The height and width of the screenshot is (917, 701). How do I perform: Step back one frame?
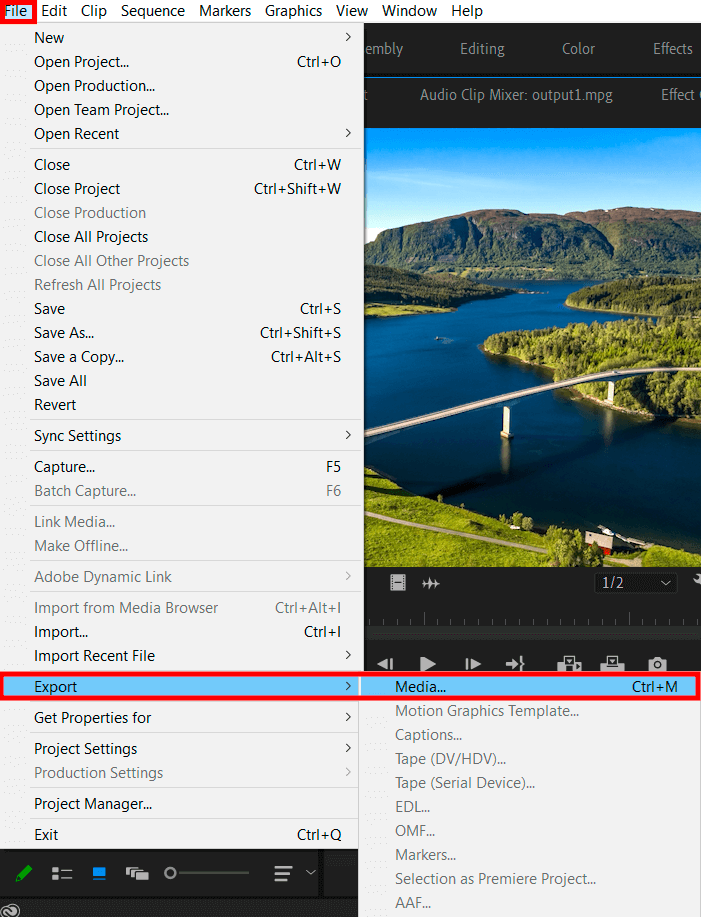[x=385, y=664]
